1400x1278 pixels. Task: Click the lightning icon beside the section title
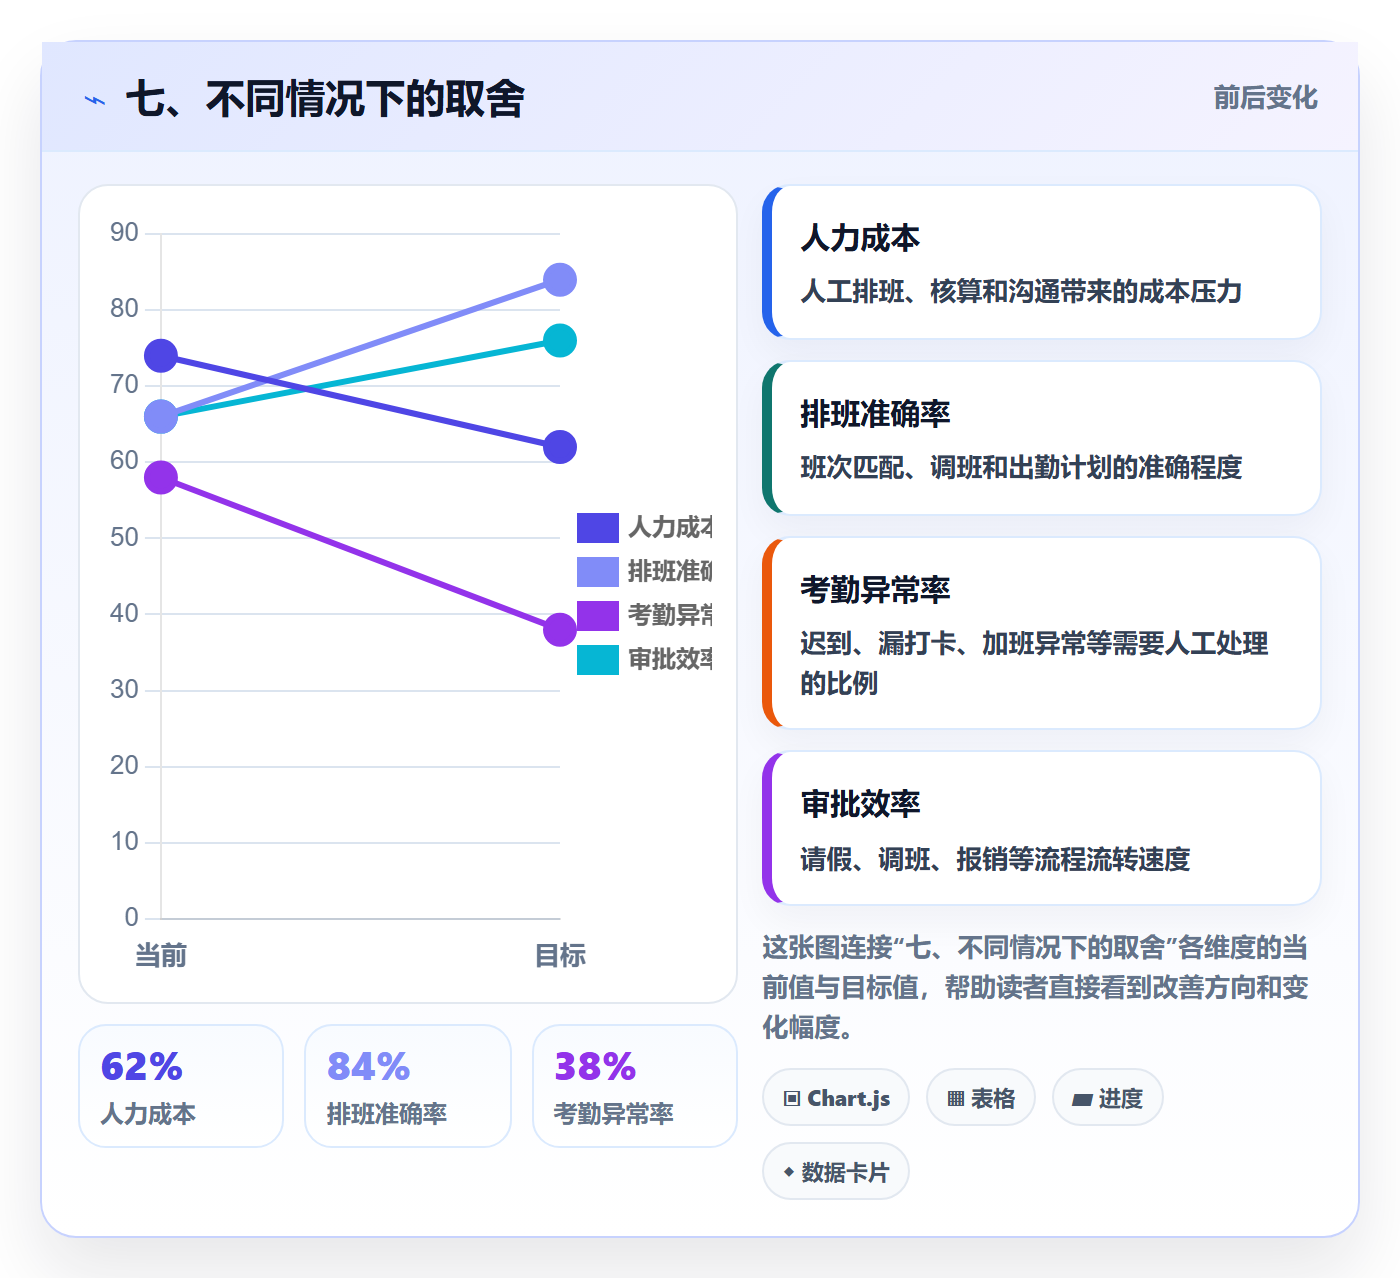click(95, 100)
